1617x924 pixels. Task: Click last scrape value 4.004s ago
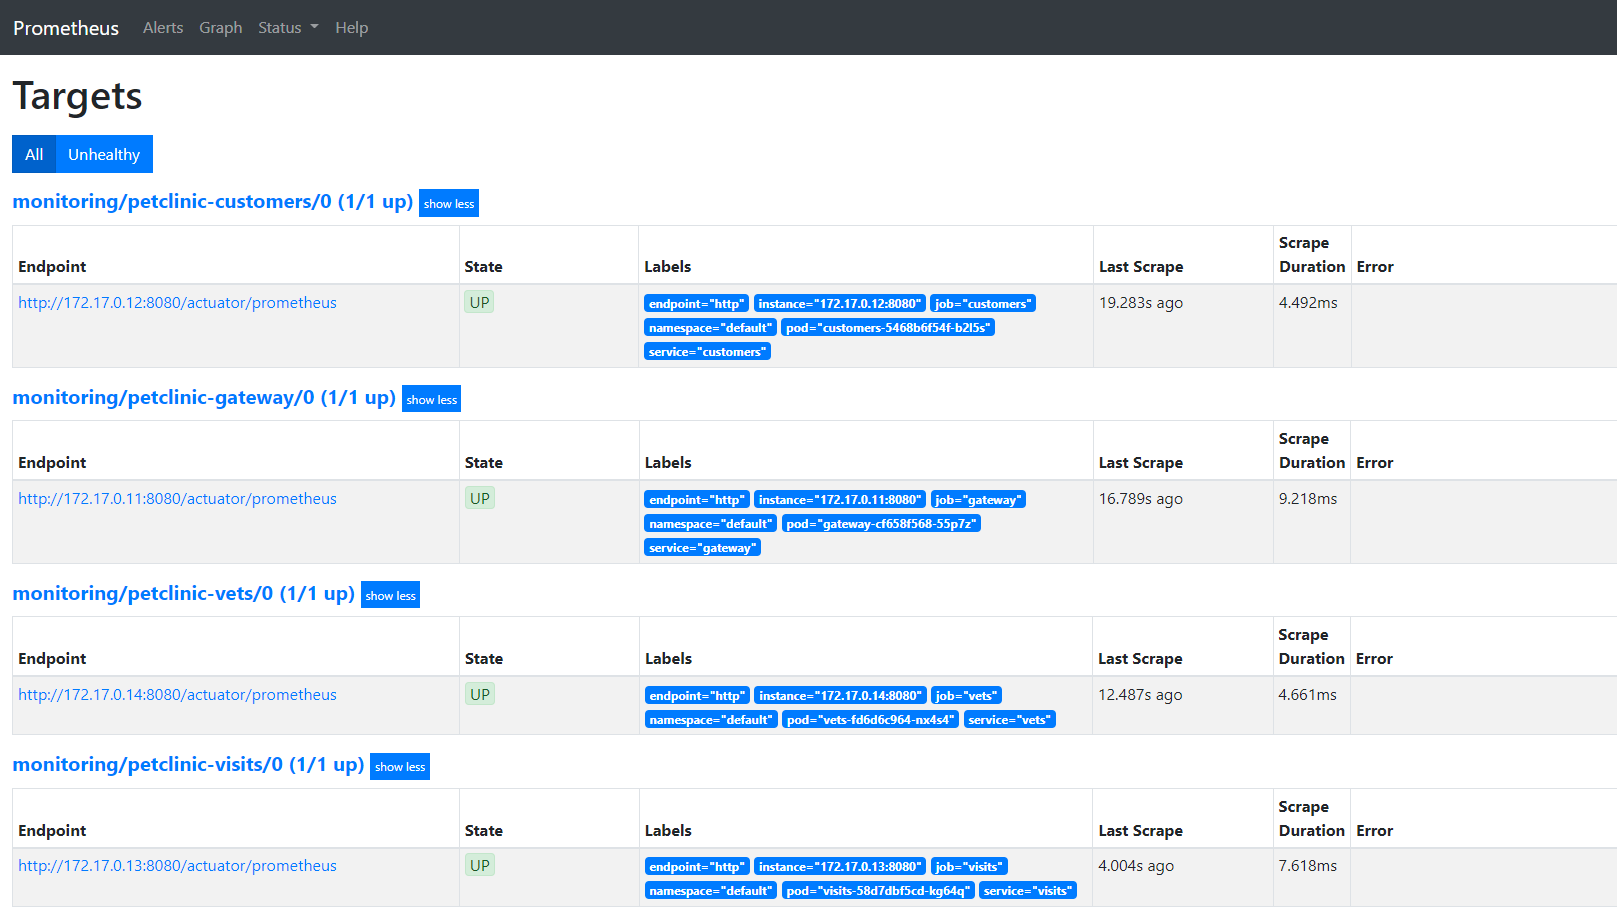pos(1136,866)
